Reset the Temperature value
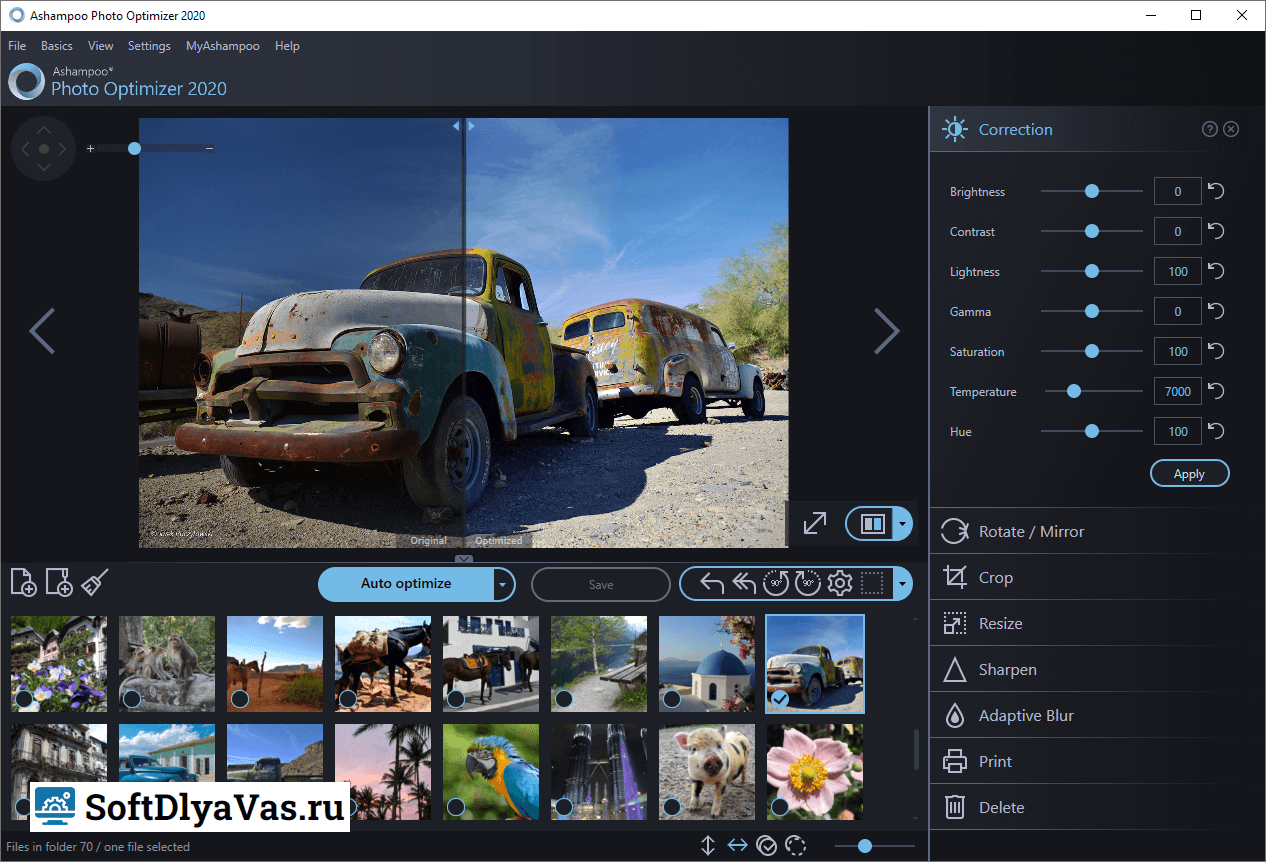1266x862 pixels. tap(1216, 391)
